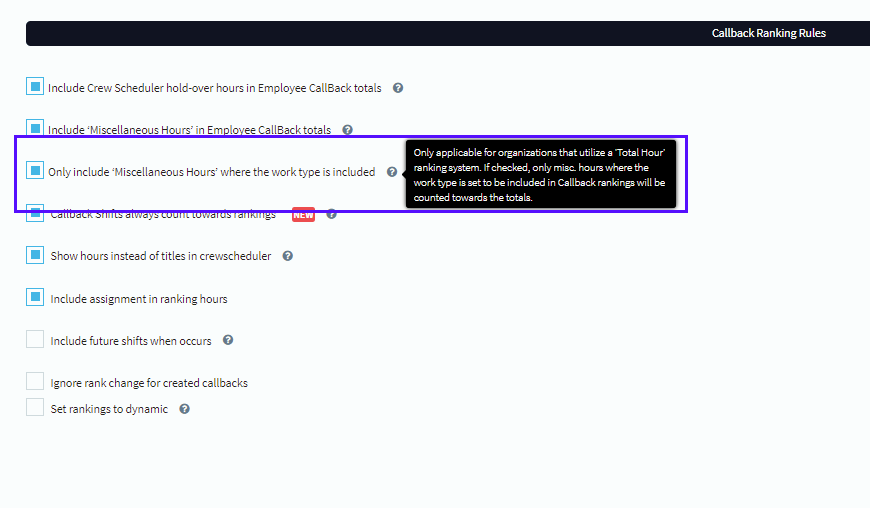Enable Include future shifts when occurs checkbox
The width and height of the screenshot is (870, 508).
(x=35, y=340)
